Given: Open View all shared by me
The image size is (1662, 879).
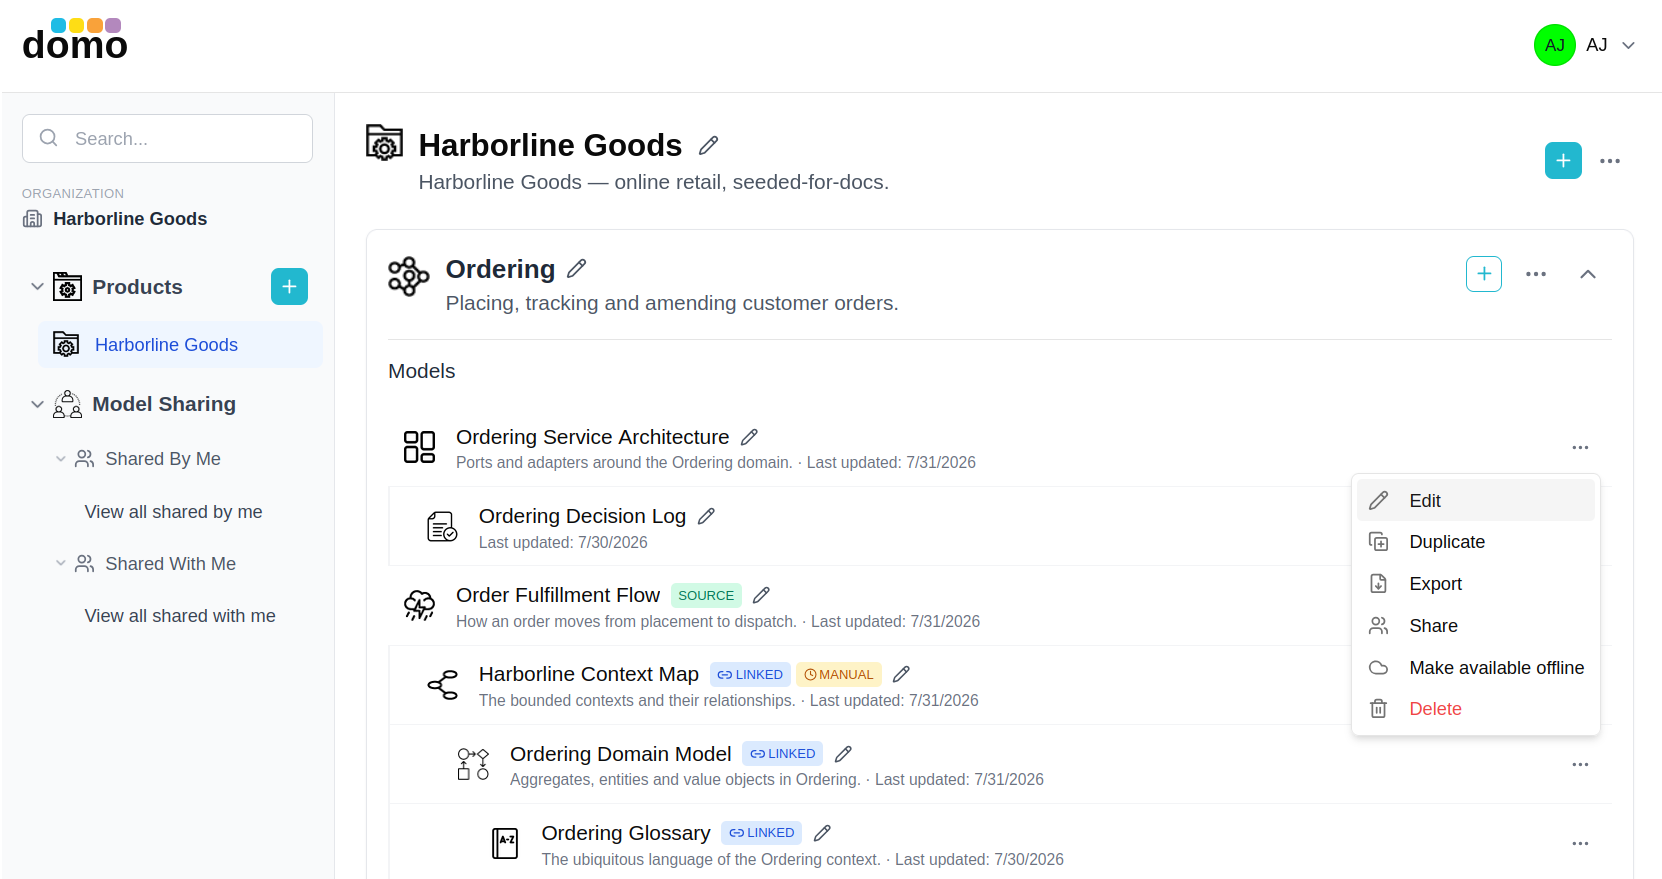Looking at the screenshot, I should (173, 512).
